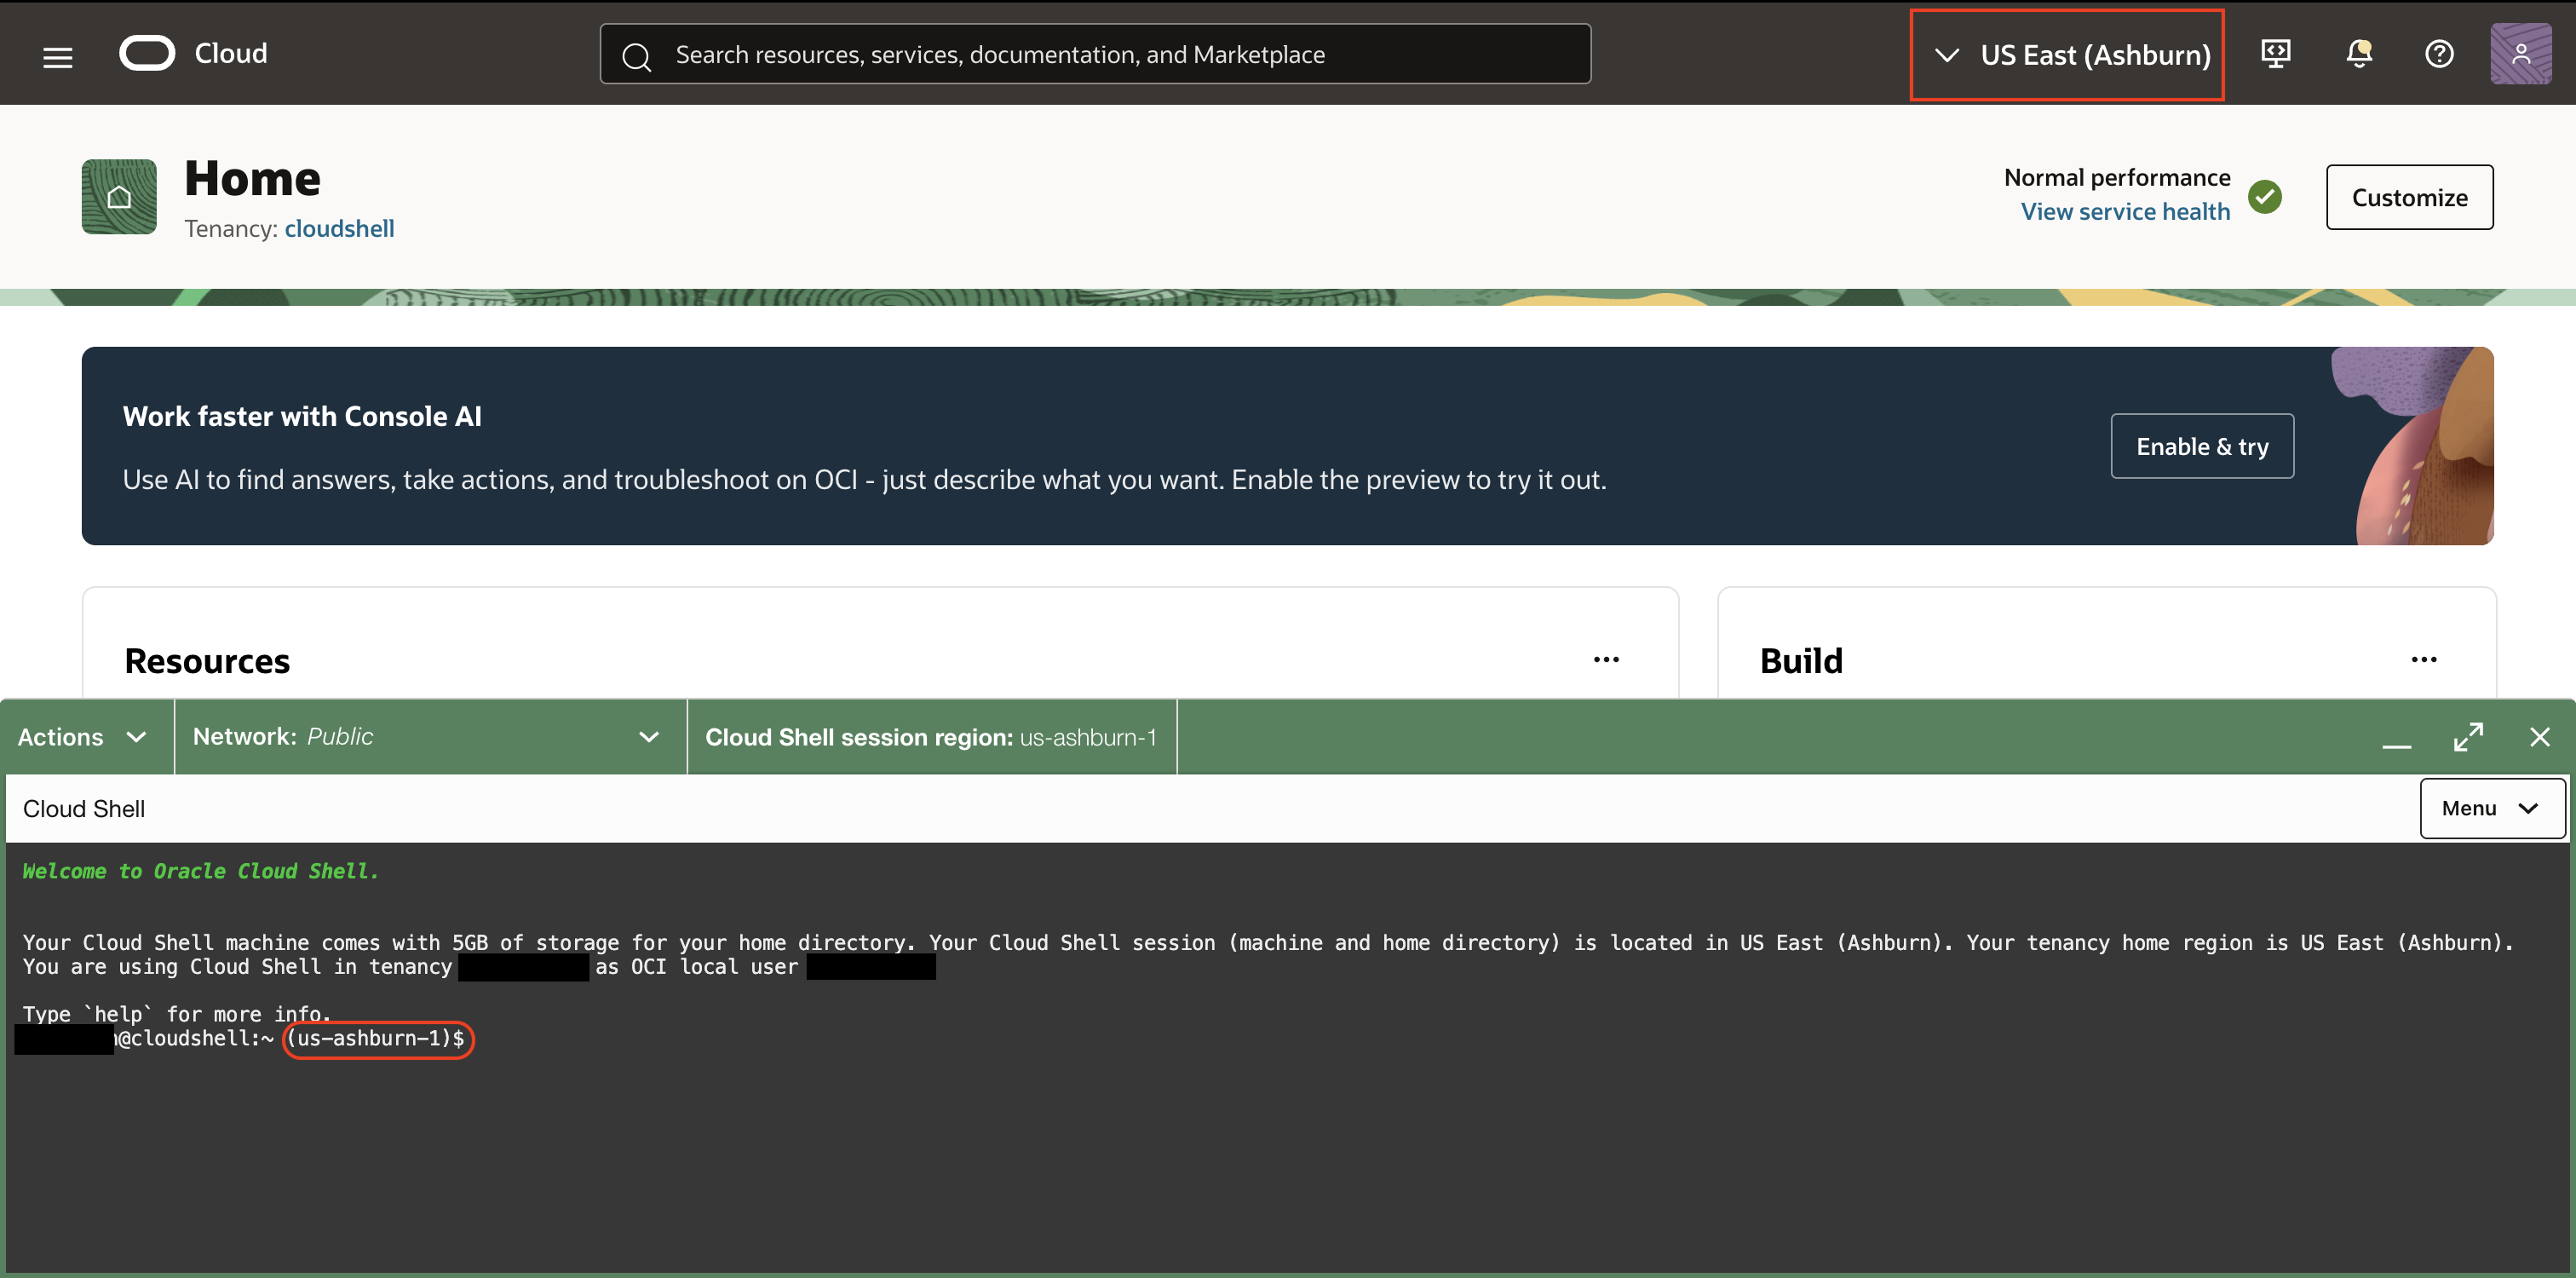Open the cloudshell tenancy link

pyautogui.click(x=339, y=228)
